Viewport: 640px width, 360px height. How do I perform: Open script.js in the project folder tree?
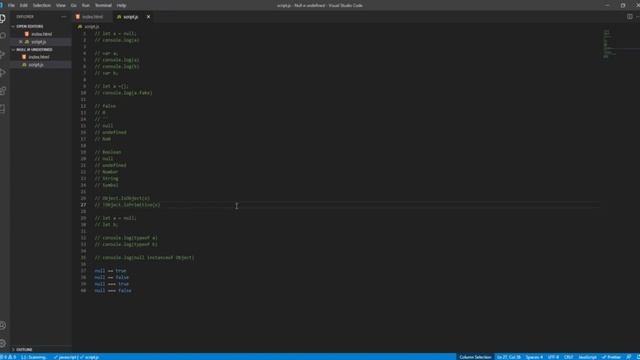tap(36, 65)
